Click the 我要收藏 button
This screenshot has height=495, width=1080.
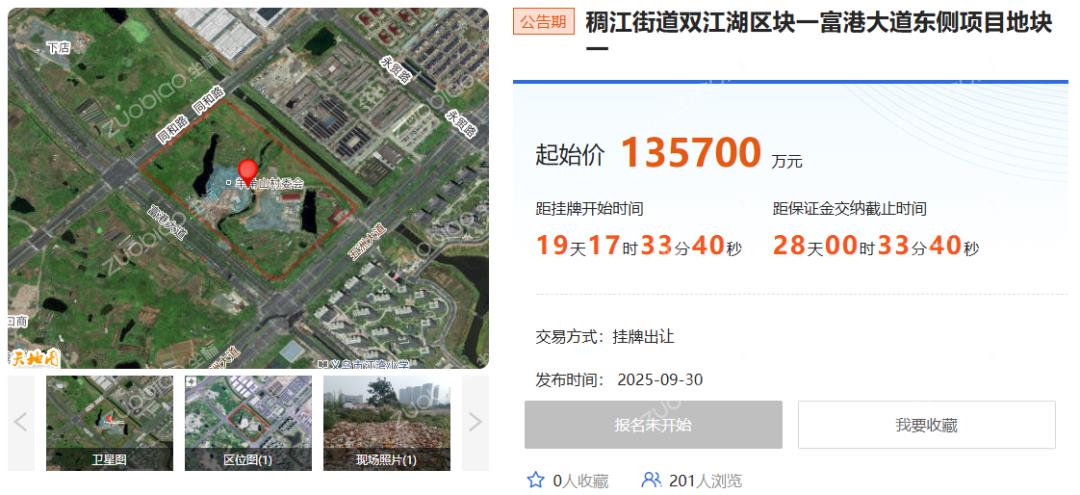coord(926,425)
